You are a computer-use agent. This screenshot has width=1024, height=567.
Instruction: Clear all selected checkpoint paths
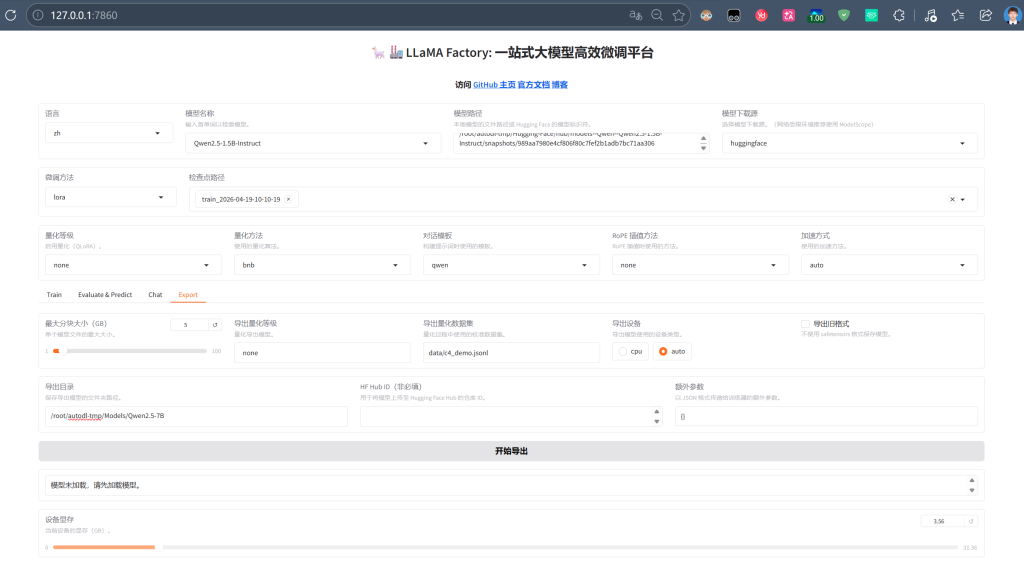[x=952, y=199]
